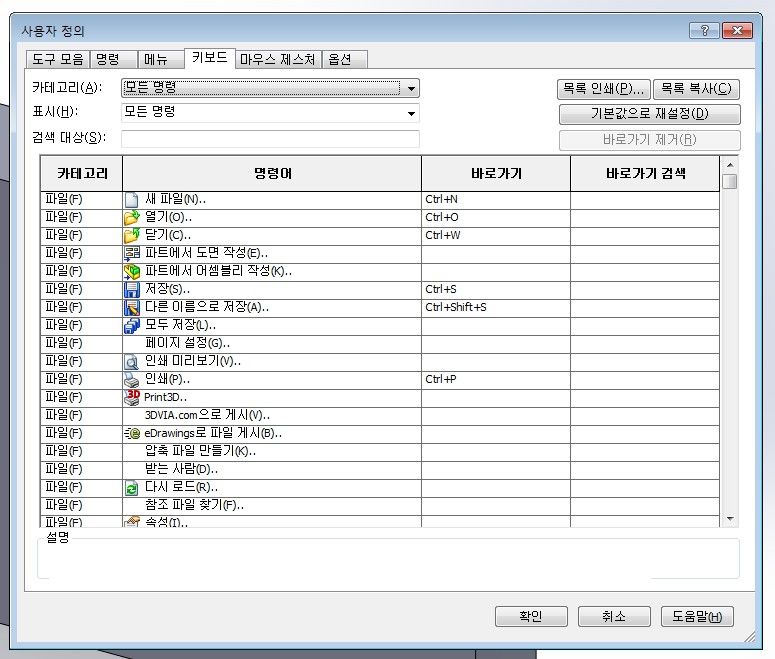This screenshot has width=775, height=659.
Task: Click the Make Assembly from Part icon
Action: coord(131,271)
